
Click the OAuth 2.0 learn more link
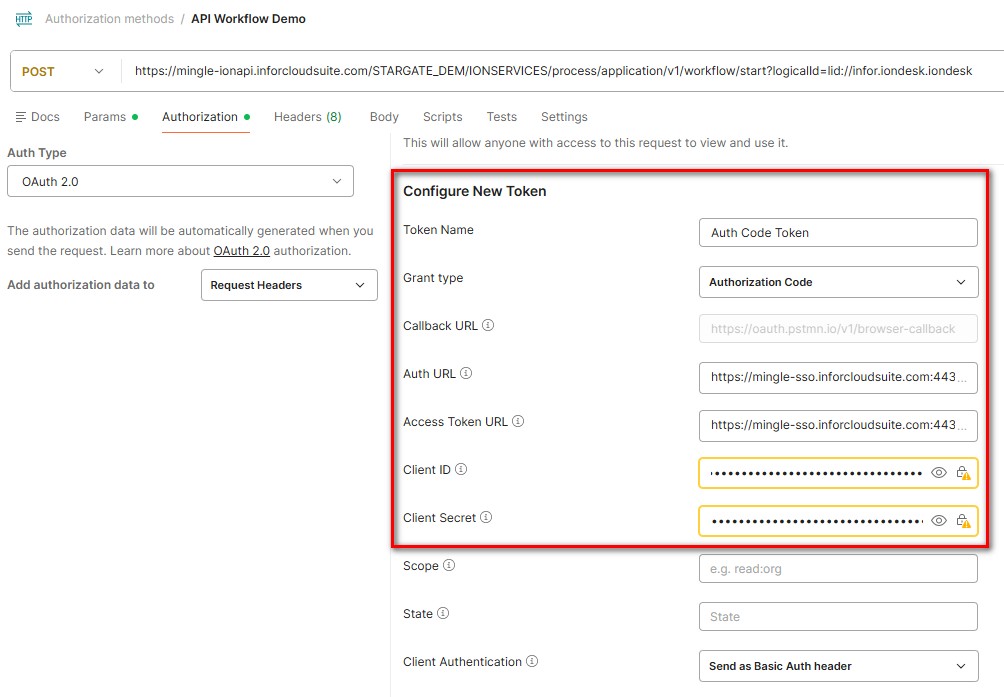pos(241,251)
